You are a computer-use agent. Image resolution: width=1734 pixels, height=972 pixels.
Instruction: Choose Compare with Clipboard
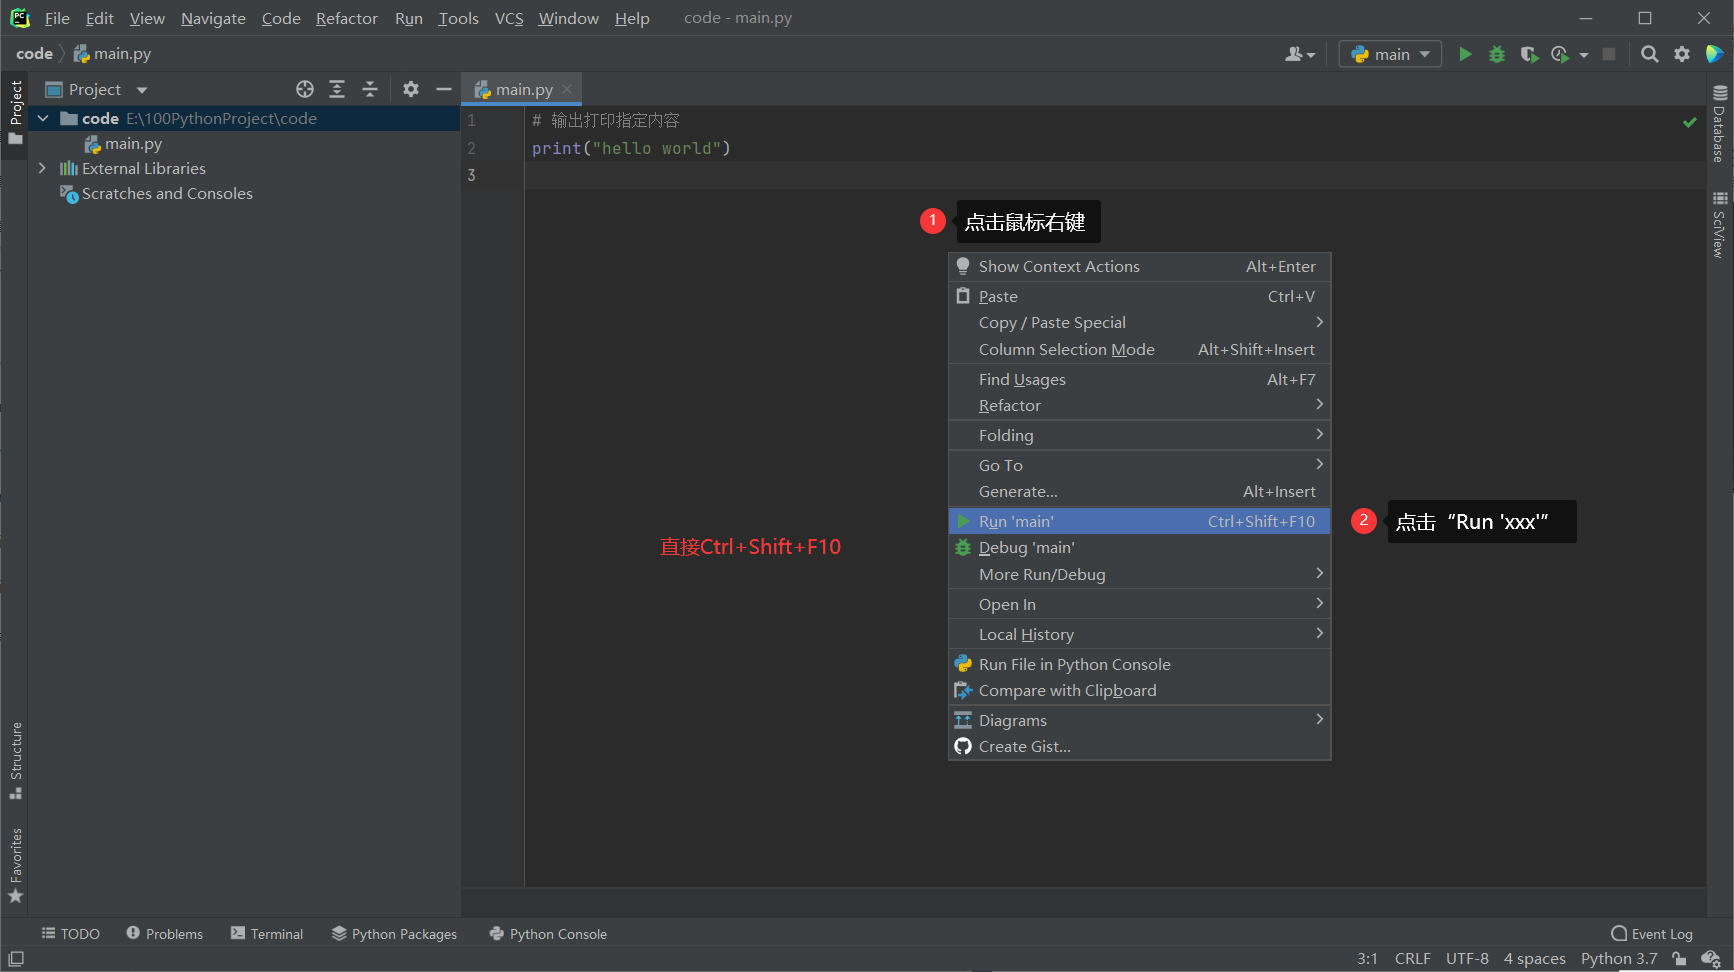click(1139, 690)
